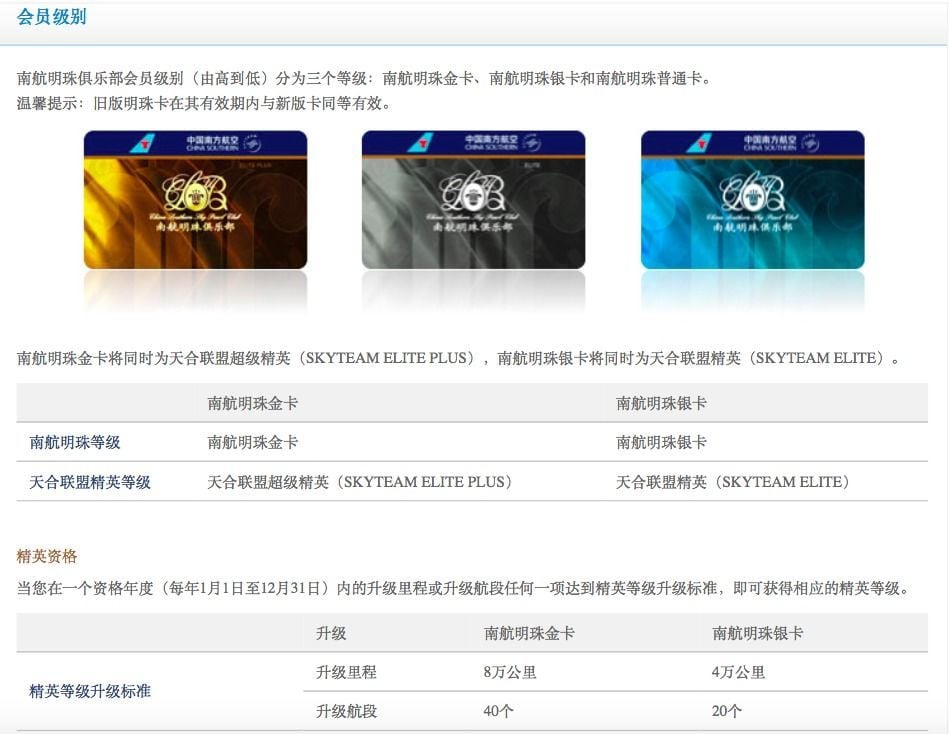Viewport: 949px width, 734px height.
Task: Click 天合联盟精英（SKYTEAM ELITE） table cell
Action: coord(734,482)
